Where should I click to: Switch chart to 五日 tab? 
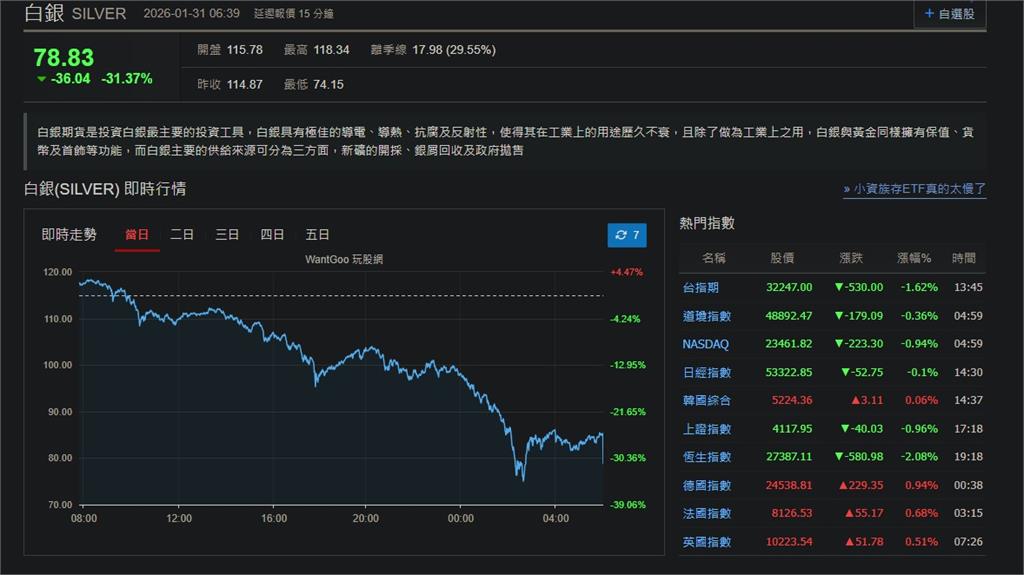[x=317, y=235]
